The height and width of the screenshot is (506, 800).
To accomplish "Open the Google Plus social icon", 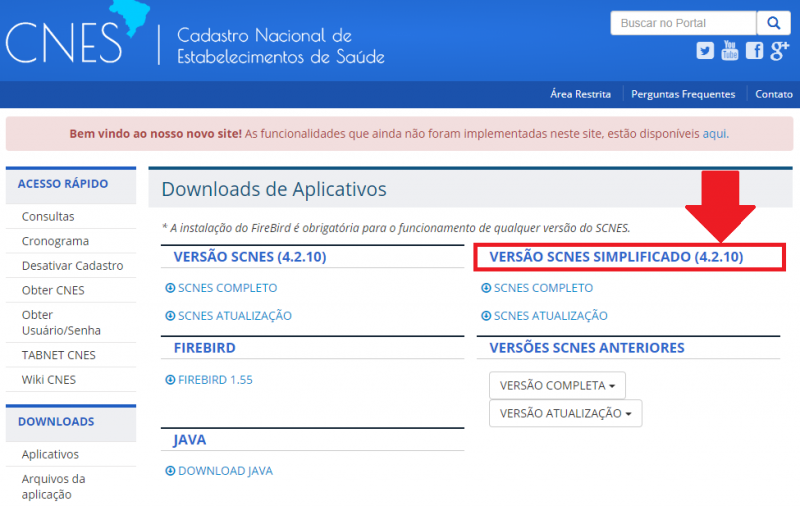I will (778, 51).
